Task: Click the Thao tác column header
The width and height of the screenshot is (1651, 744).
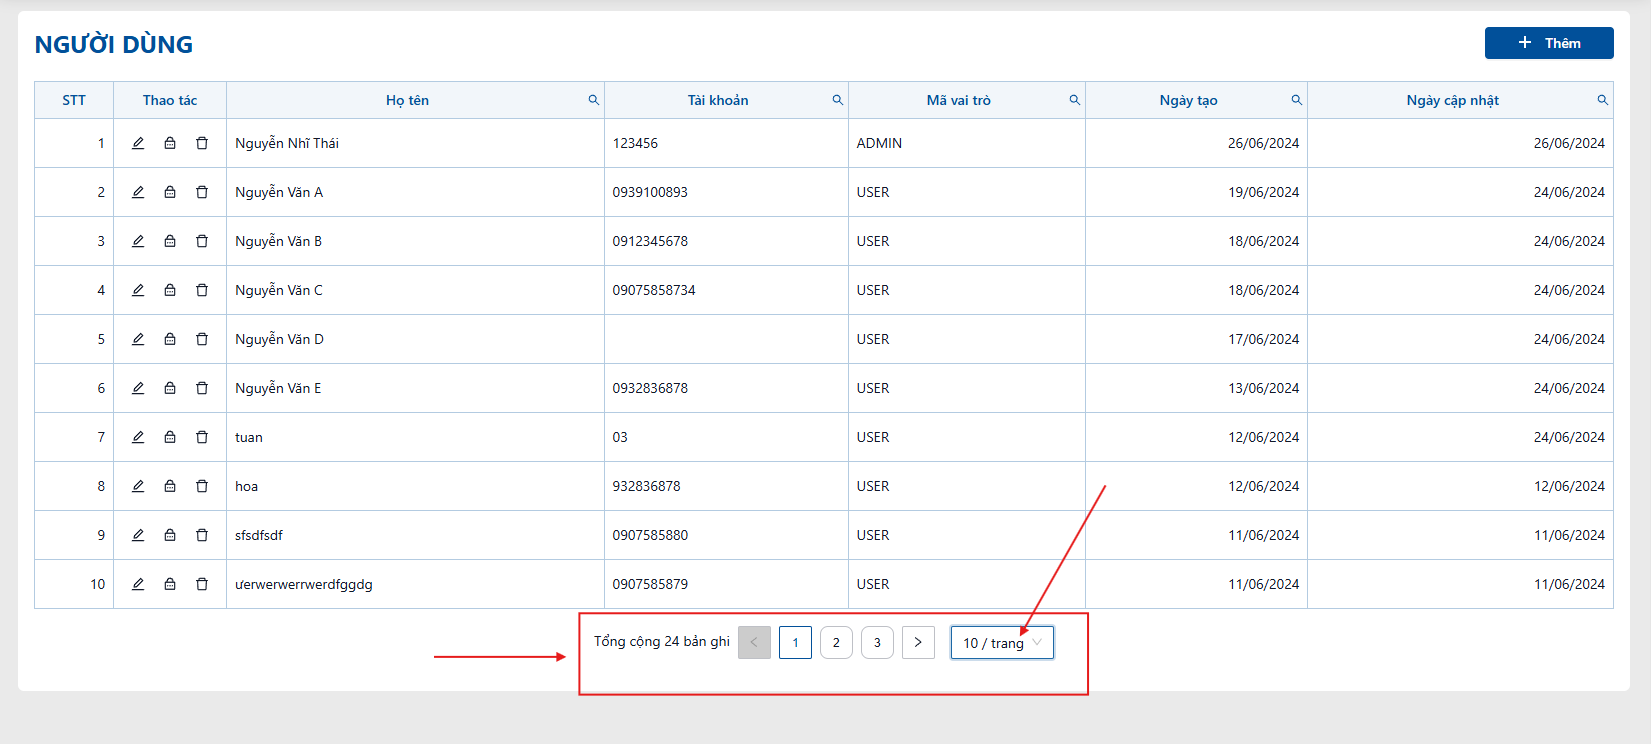Action: click(170, 100)
